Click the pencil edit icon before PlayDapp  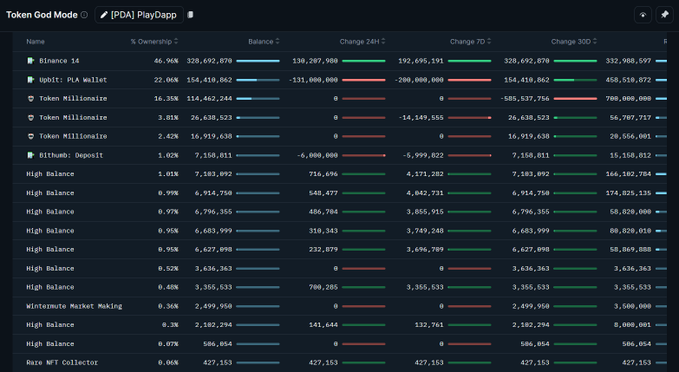pos(104,15)
